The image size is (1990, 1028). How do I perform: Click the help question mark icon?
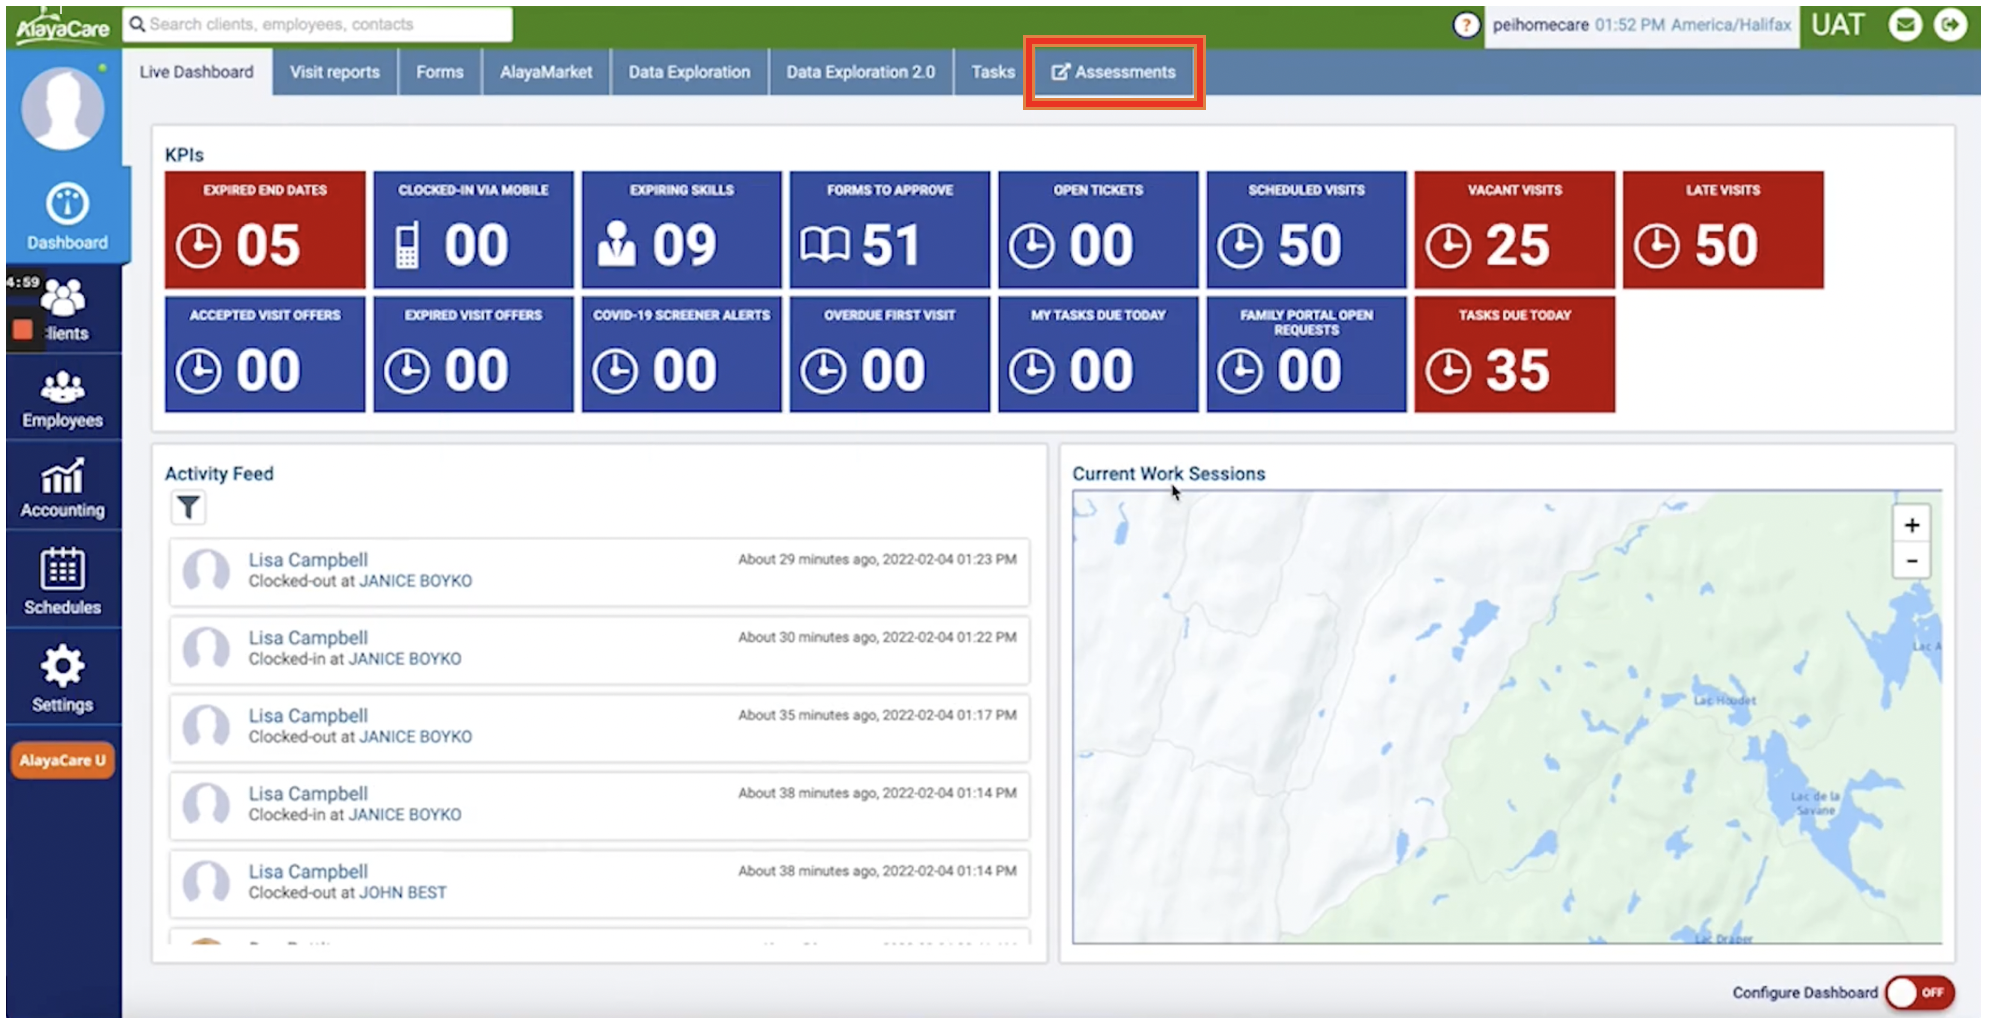tap(1465, 25)
